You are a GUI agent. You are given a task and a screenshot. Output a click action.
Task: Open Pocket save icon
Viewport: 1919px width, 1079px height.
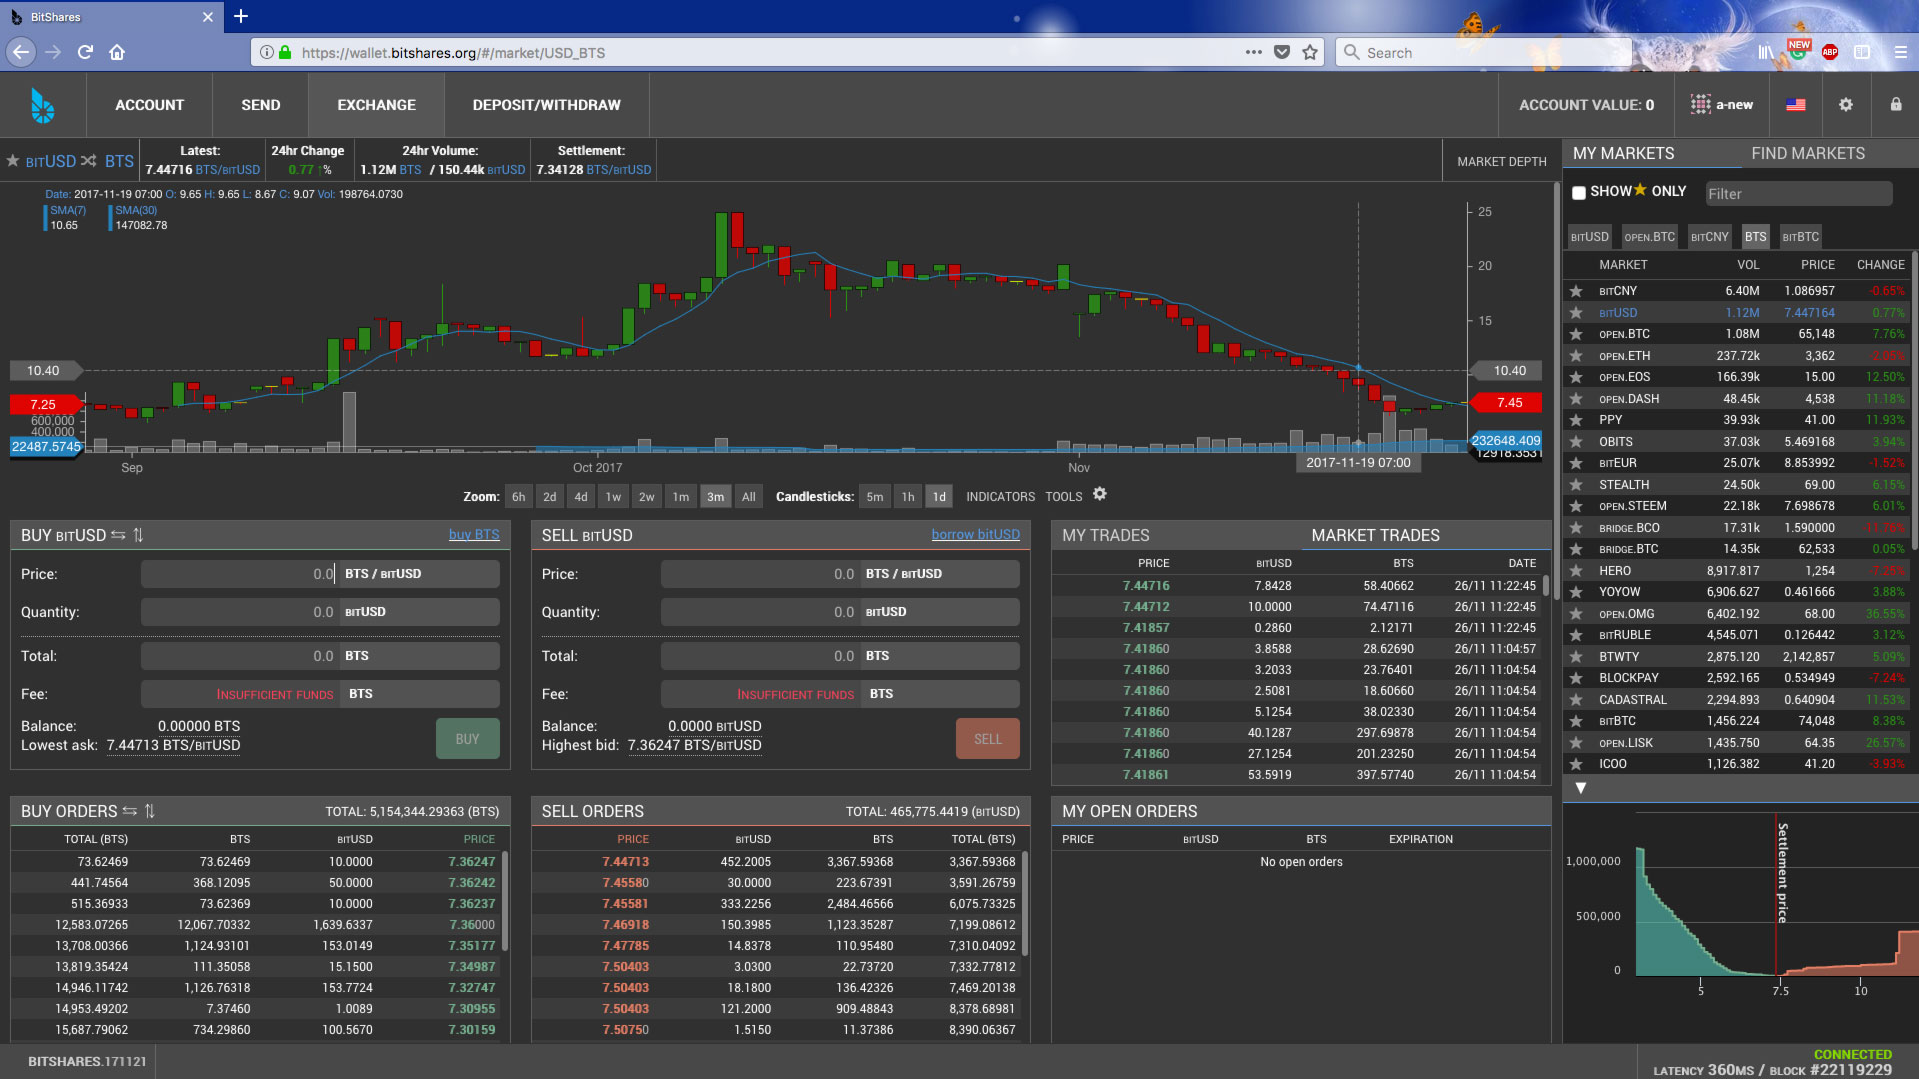click(x=1282, y=52)
